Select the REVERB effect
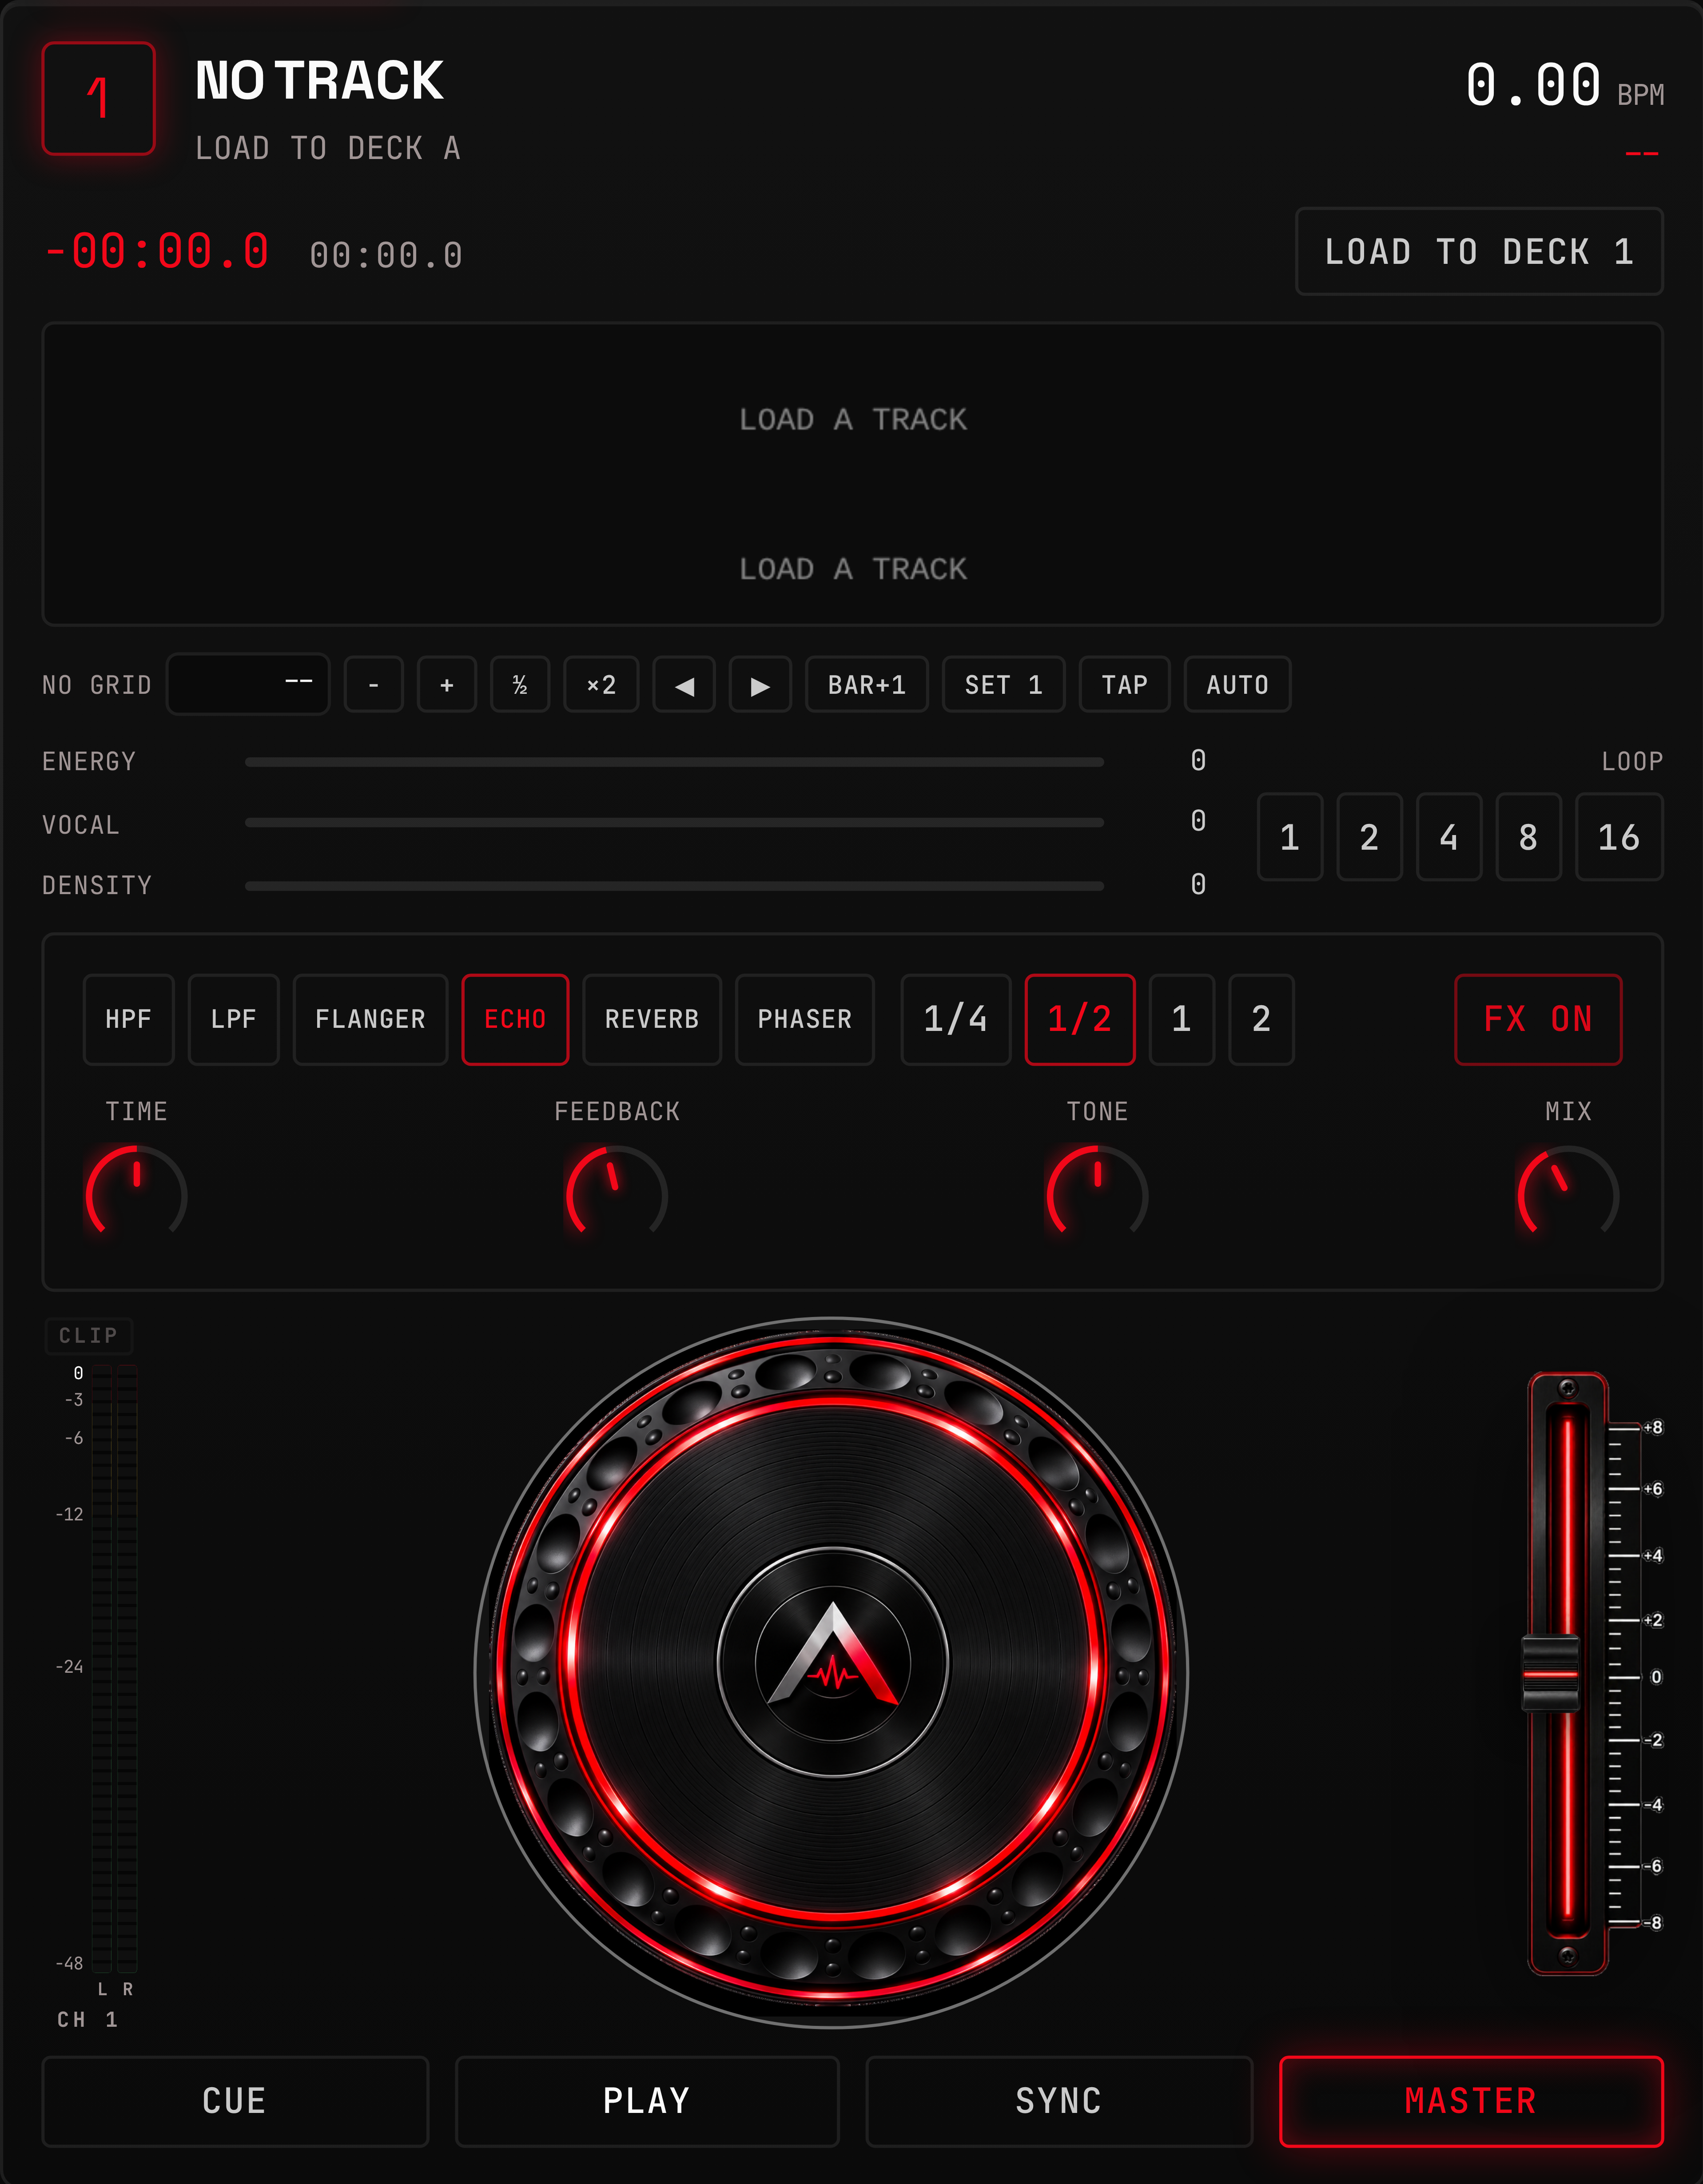The image size is (1703, 2184). pyautogui.click(x=652, y=1019)
